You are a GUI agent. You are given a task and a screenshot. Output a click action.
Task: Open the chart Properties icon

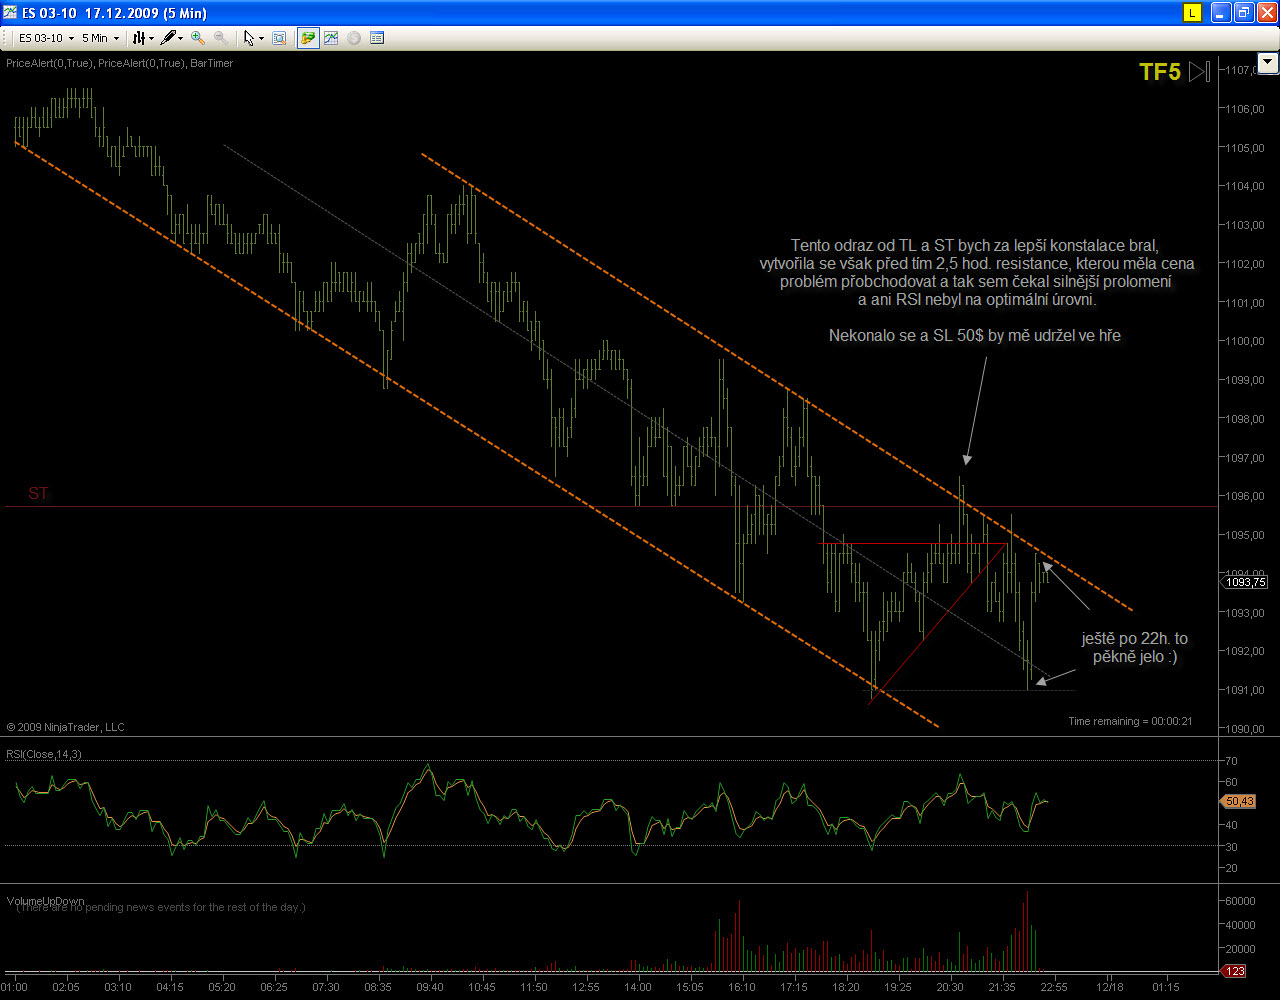point(377,38)
